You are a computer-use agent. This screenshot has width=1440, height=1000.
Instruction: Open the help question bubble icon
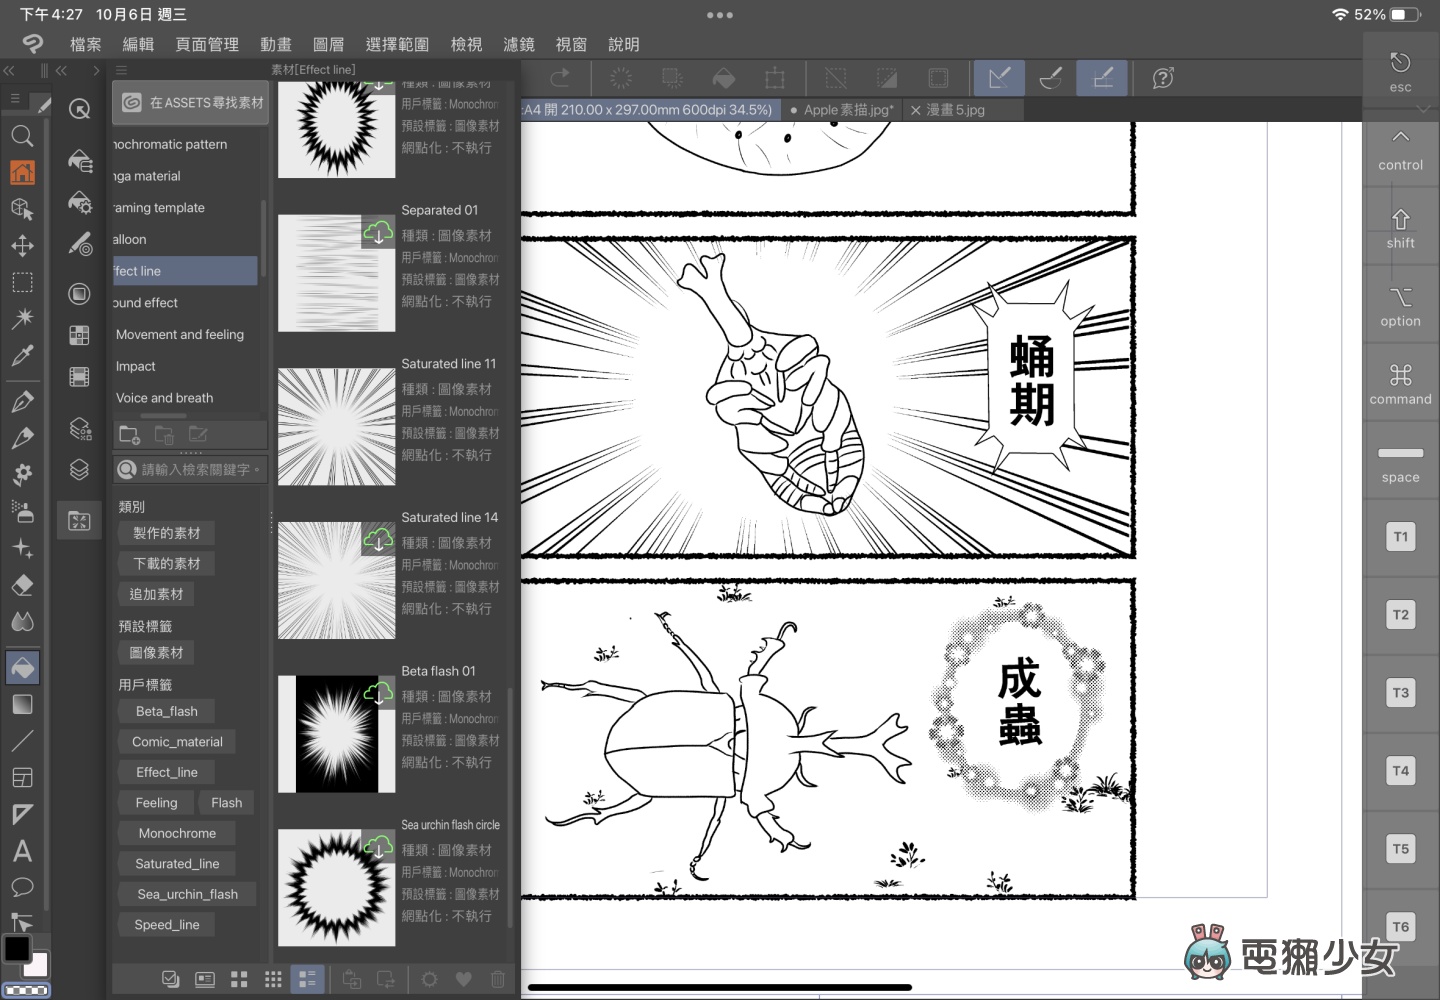(1163, 78)
